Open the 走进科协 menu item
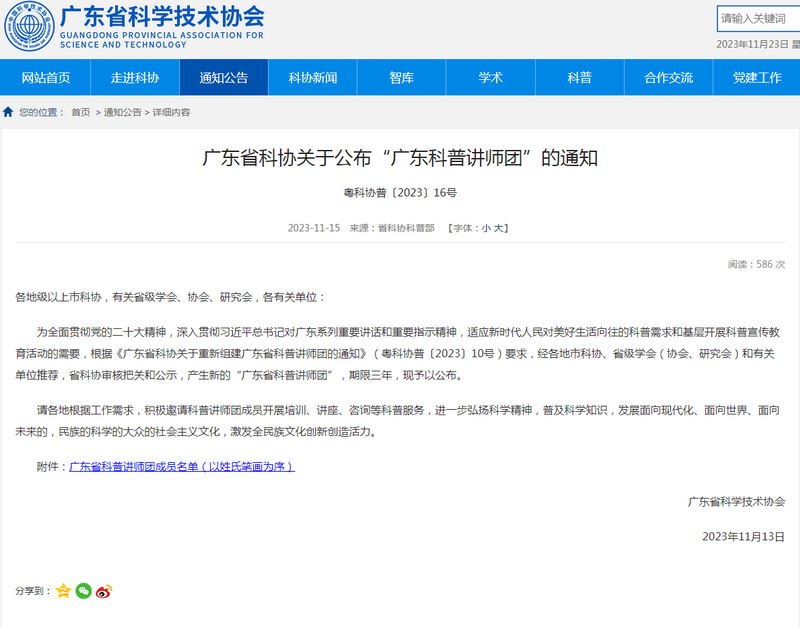Viewport: 800px width, 628px height. point(135,78)
